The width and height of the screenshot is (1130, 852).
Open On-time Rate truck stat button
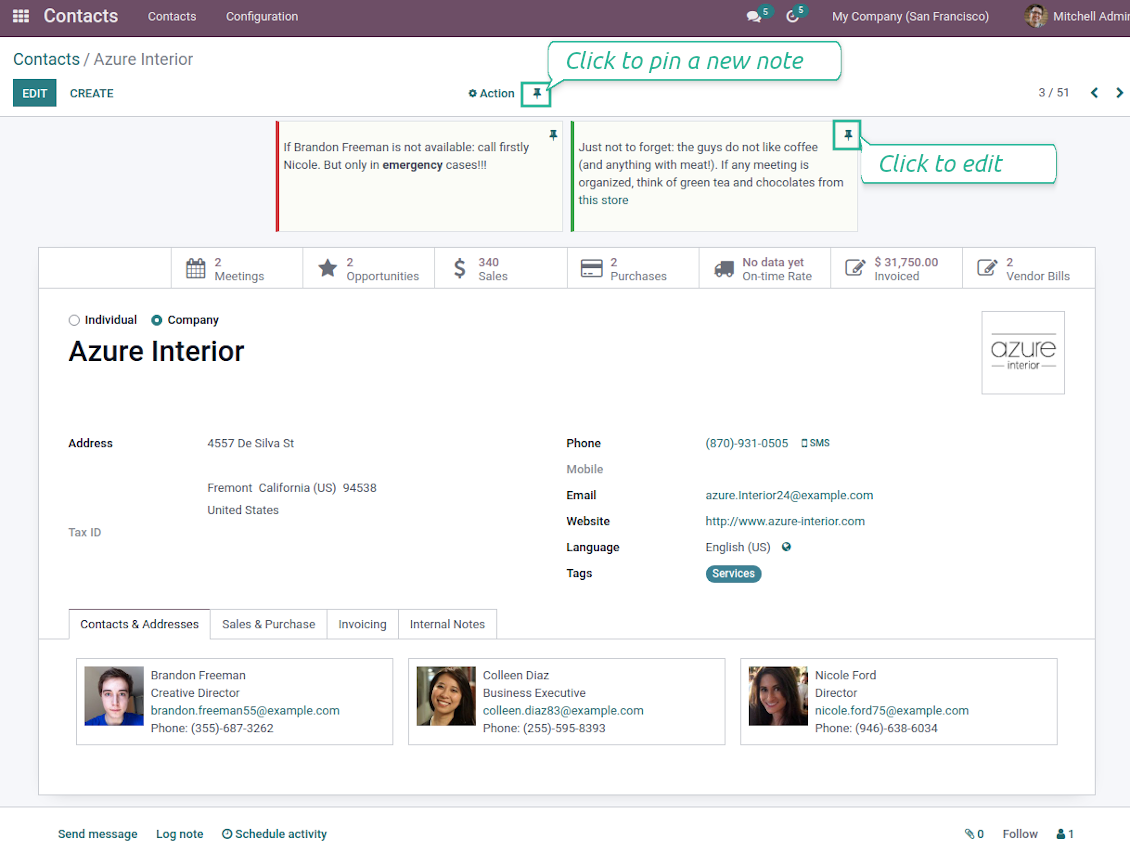pos(765,269)
